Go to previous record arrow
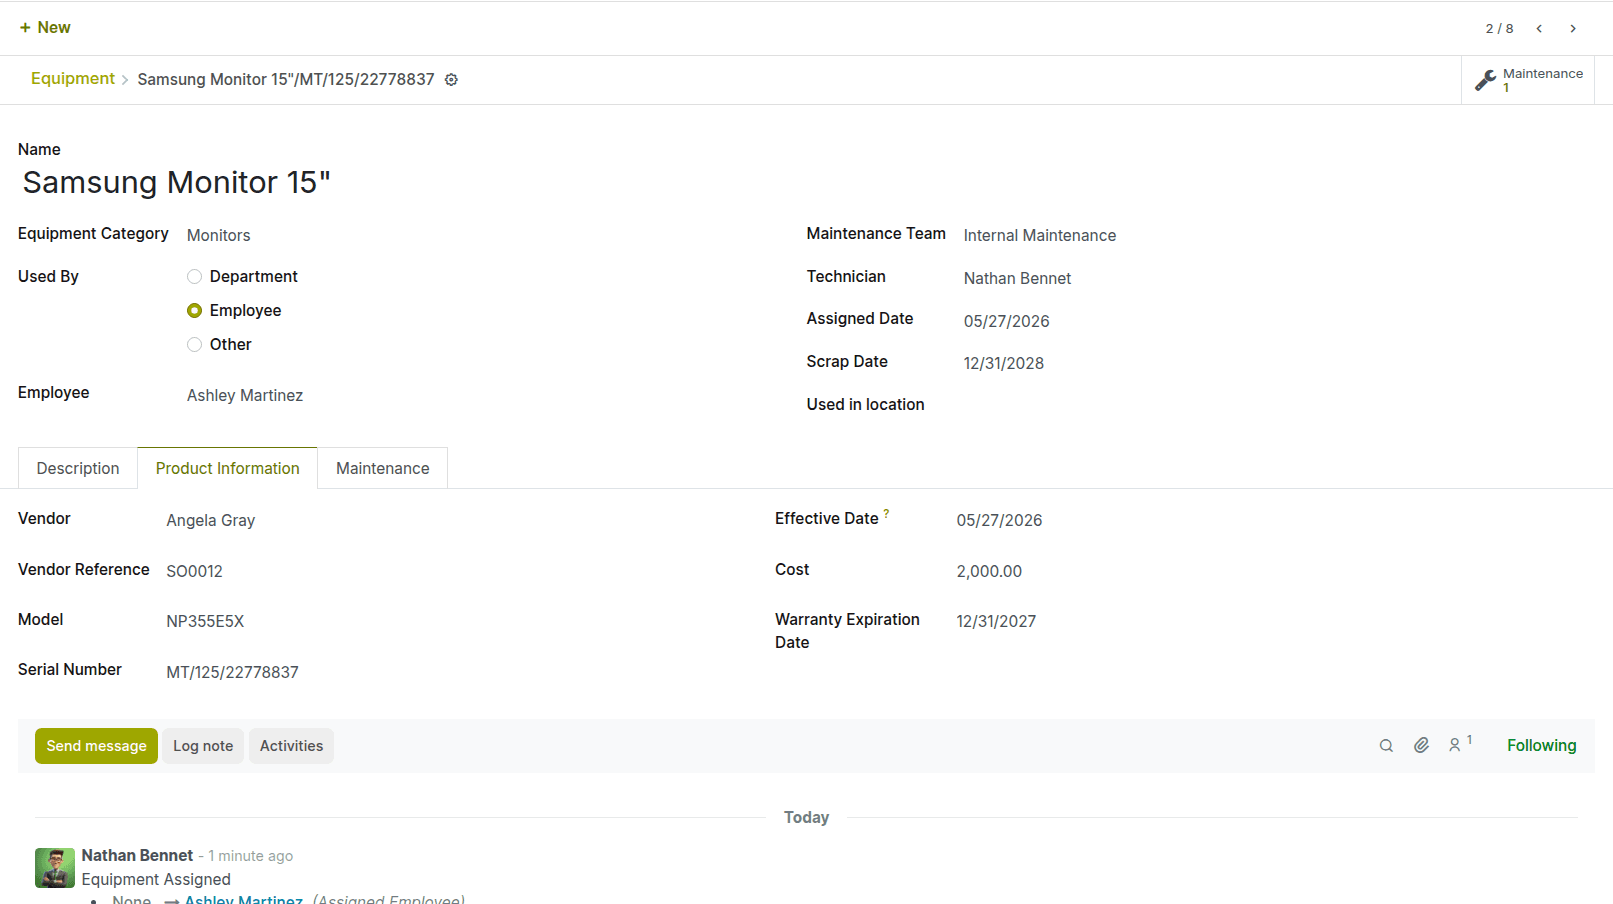The width and height of the screenshot is (1613, 904). [x=1540, y=28]
